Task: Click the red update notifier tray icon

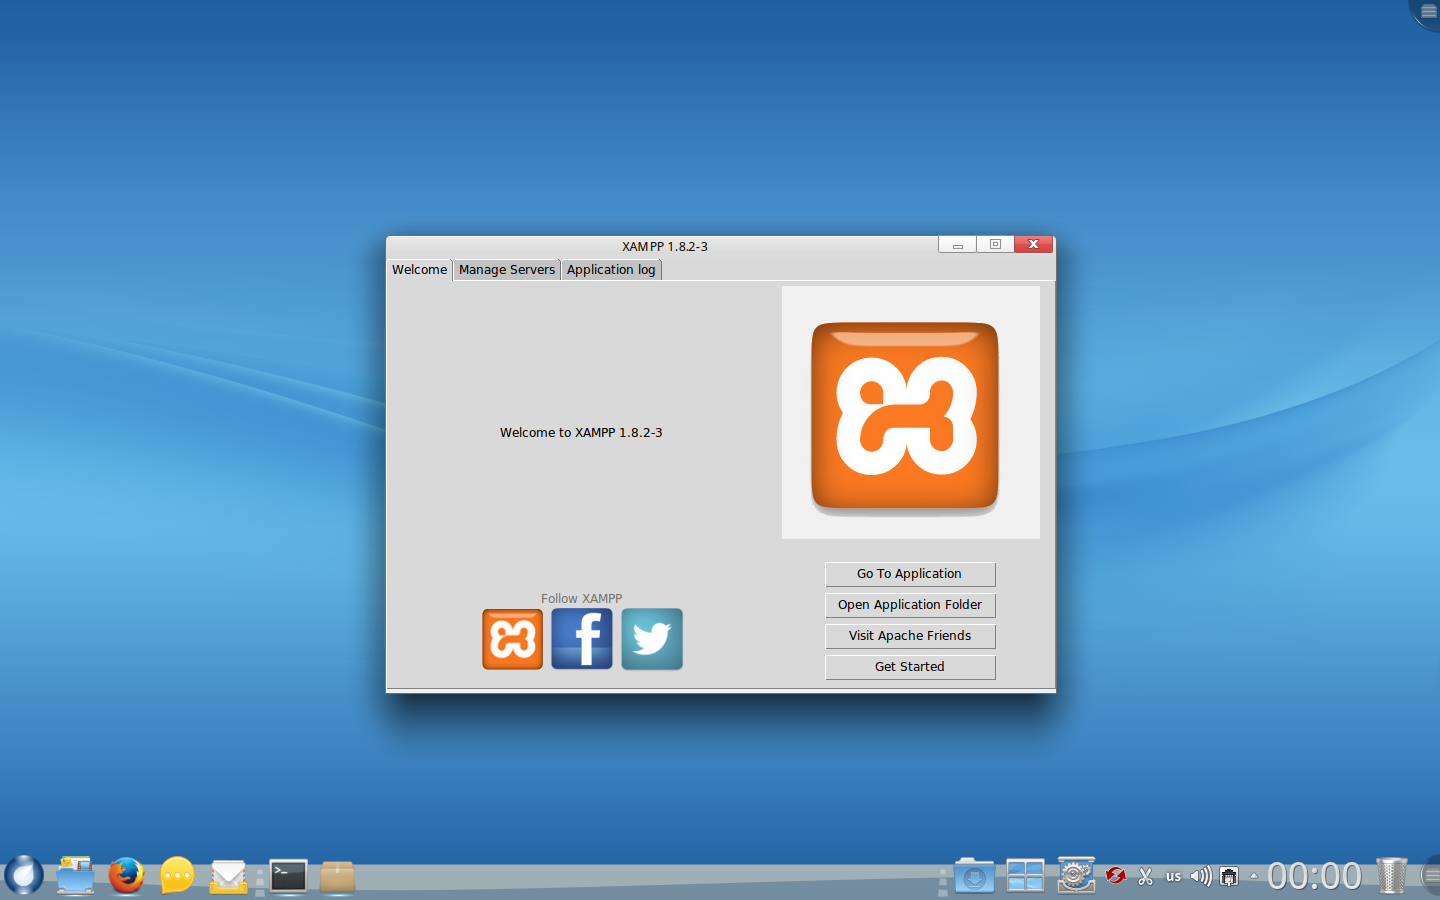Action: [1116, 876]
